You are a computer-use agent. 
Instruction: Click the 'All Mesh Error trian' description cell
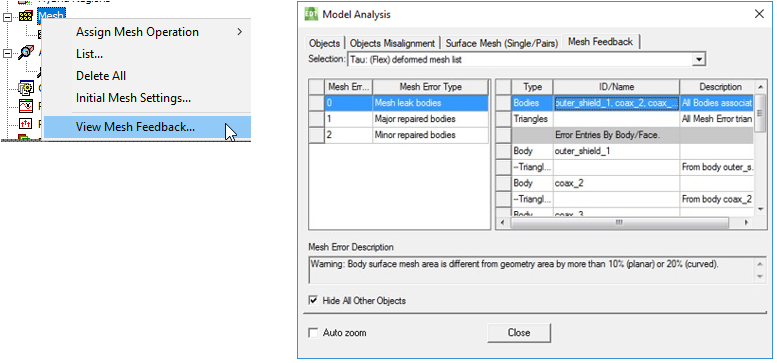pyautogui.click(x=717, y=119)
